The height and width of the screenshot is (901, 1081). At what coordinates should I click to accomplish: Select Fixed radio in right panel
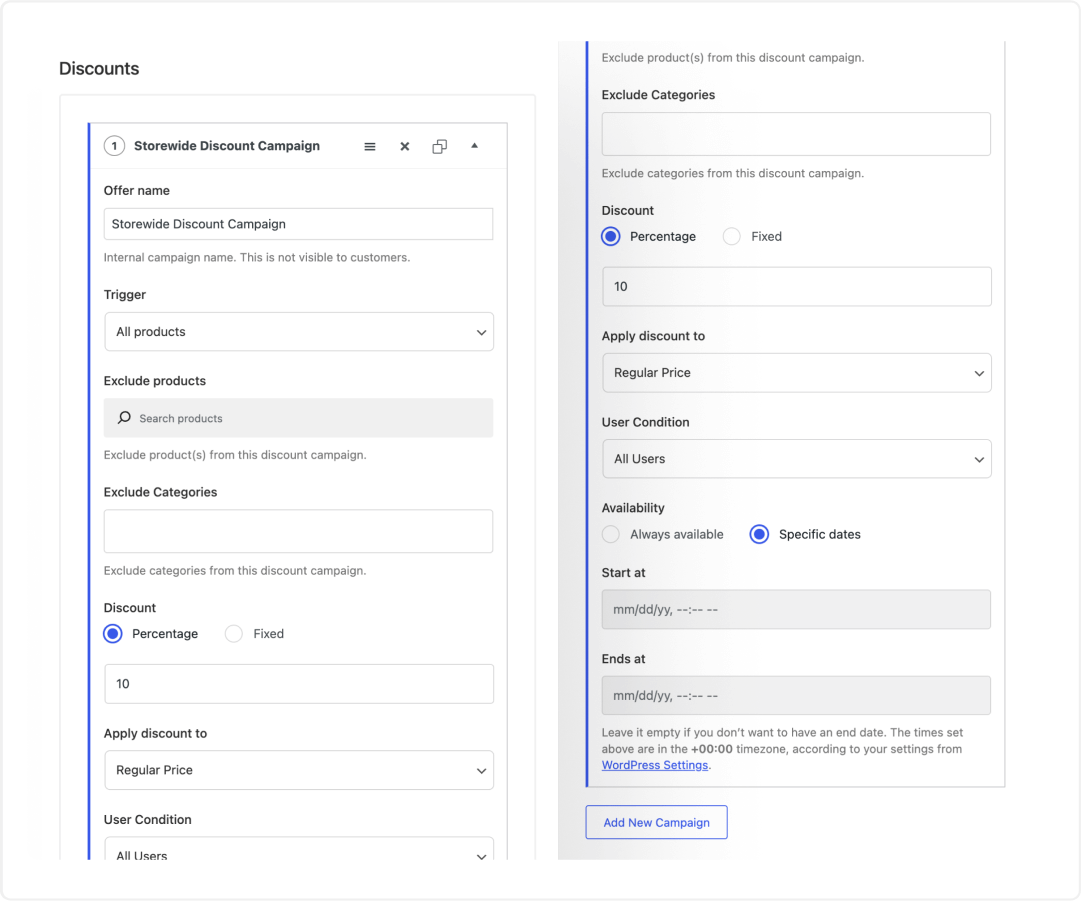[x=731, y=236]
